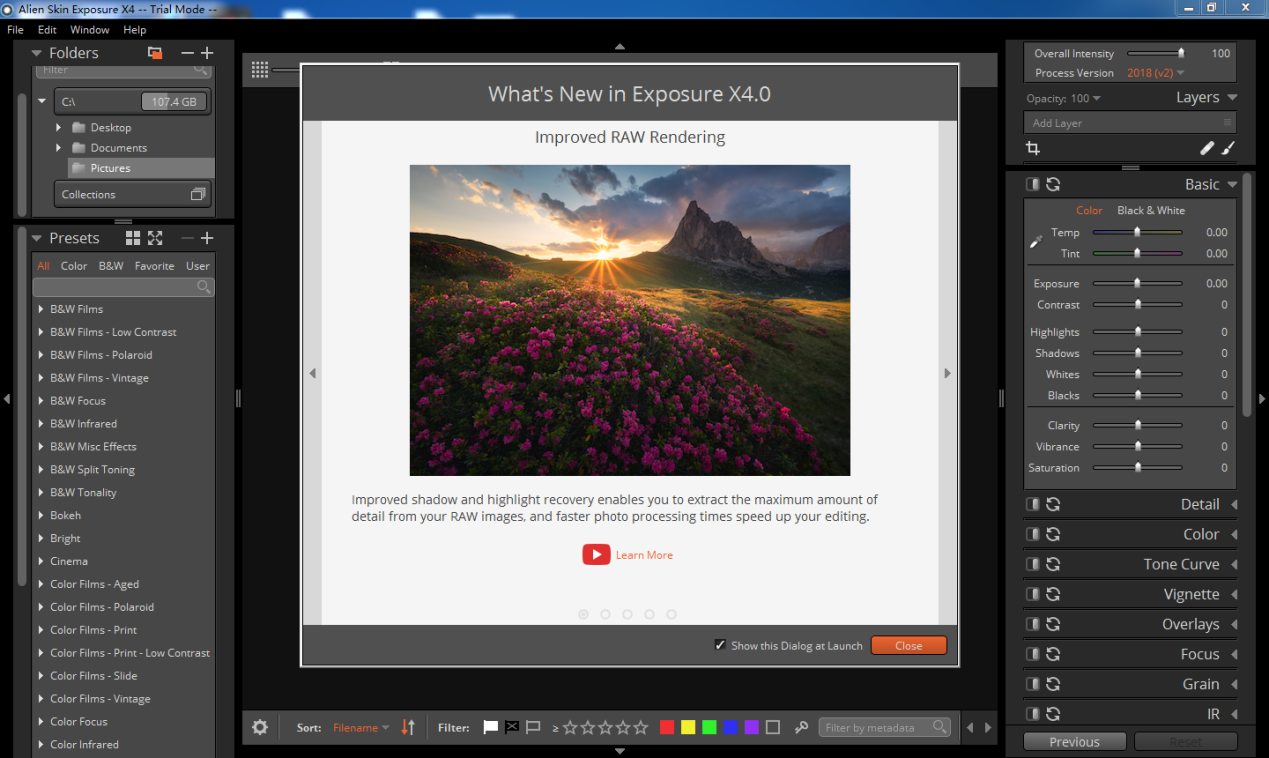Expand the Tone Curve panel arrow
The image size is (1269, 758).
(1234, 564)
